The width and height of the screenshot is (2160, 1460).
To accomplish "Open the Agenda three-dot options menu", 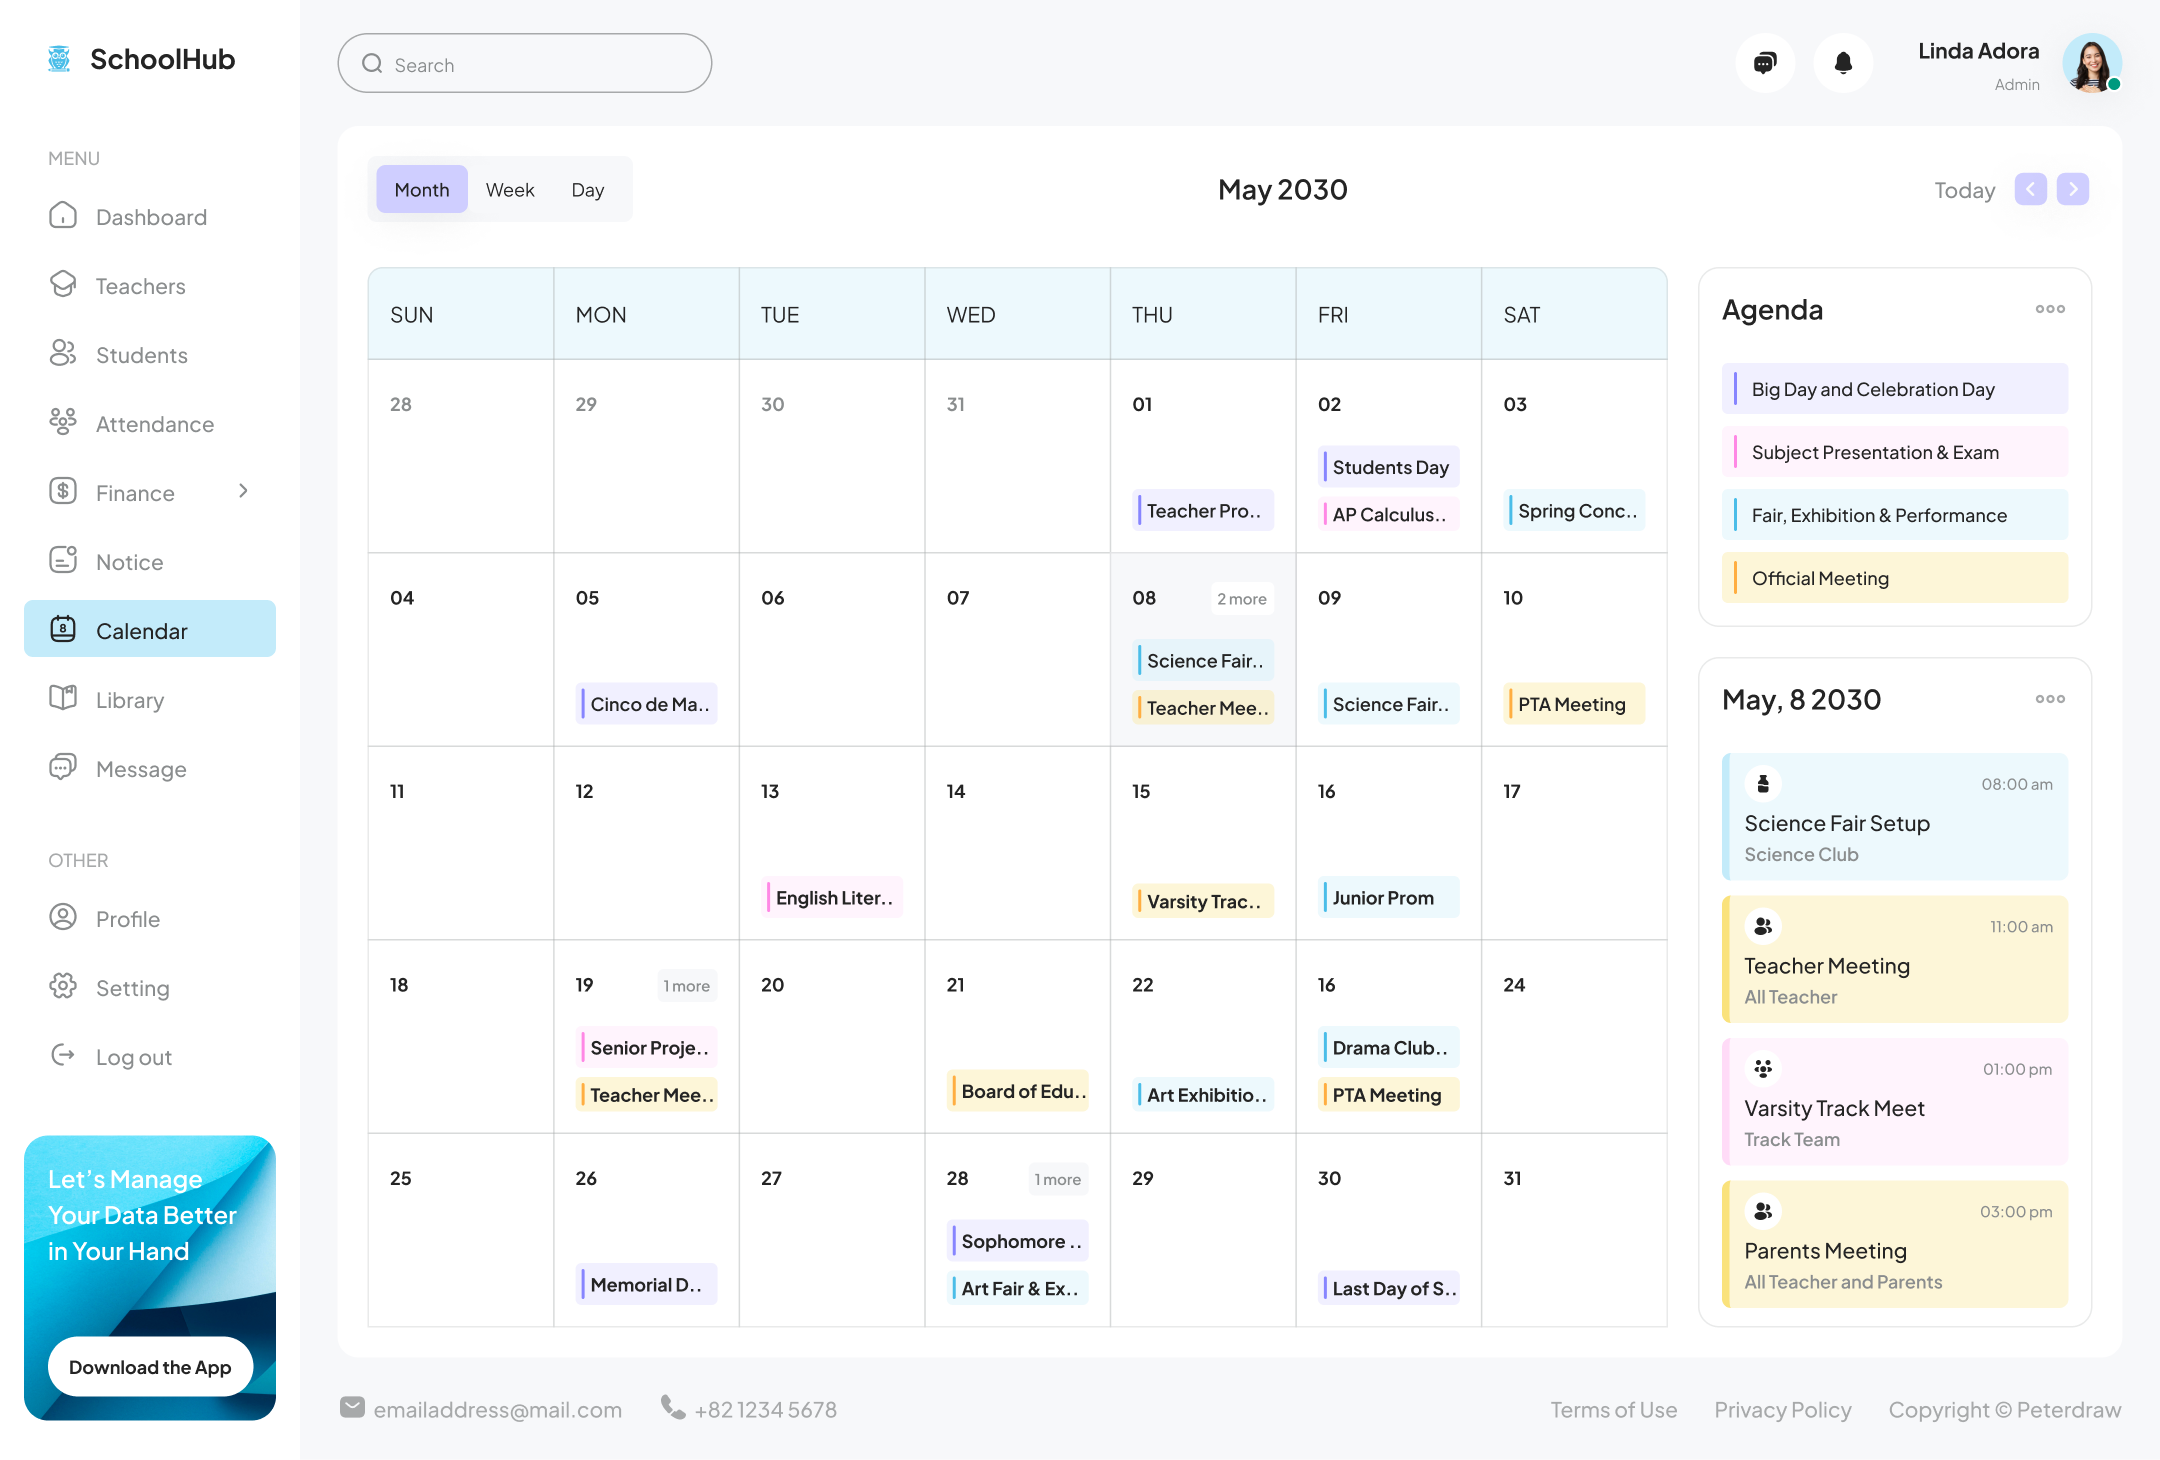I will (2050, 309).
